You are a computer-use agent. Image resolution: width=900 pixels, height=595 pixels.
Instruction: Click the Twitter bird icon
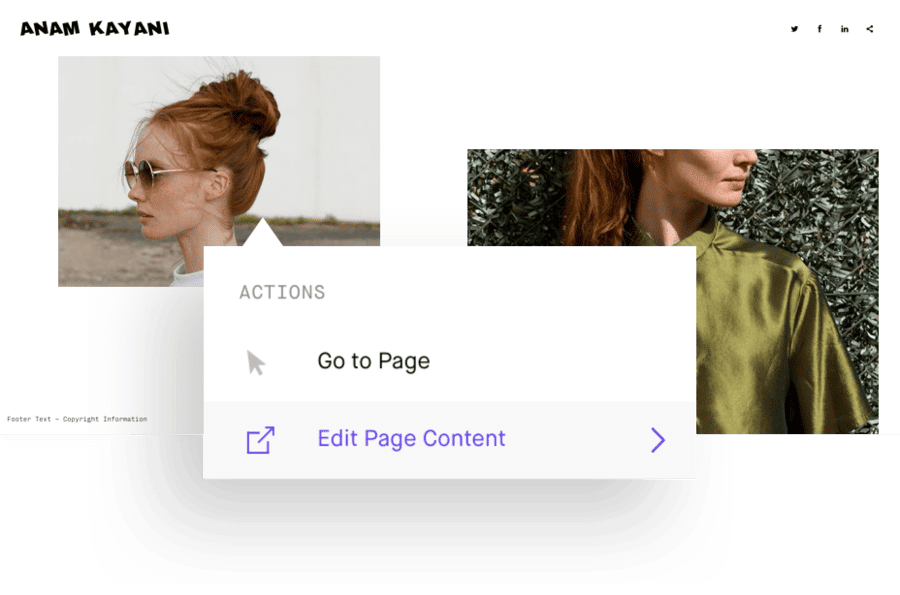(794, 29)
